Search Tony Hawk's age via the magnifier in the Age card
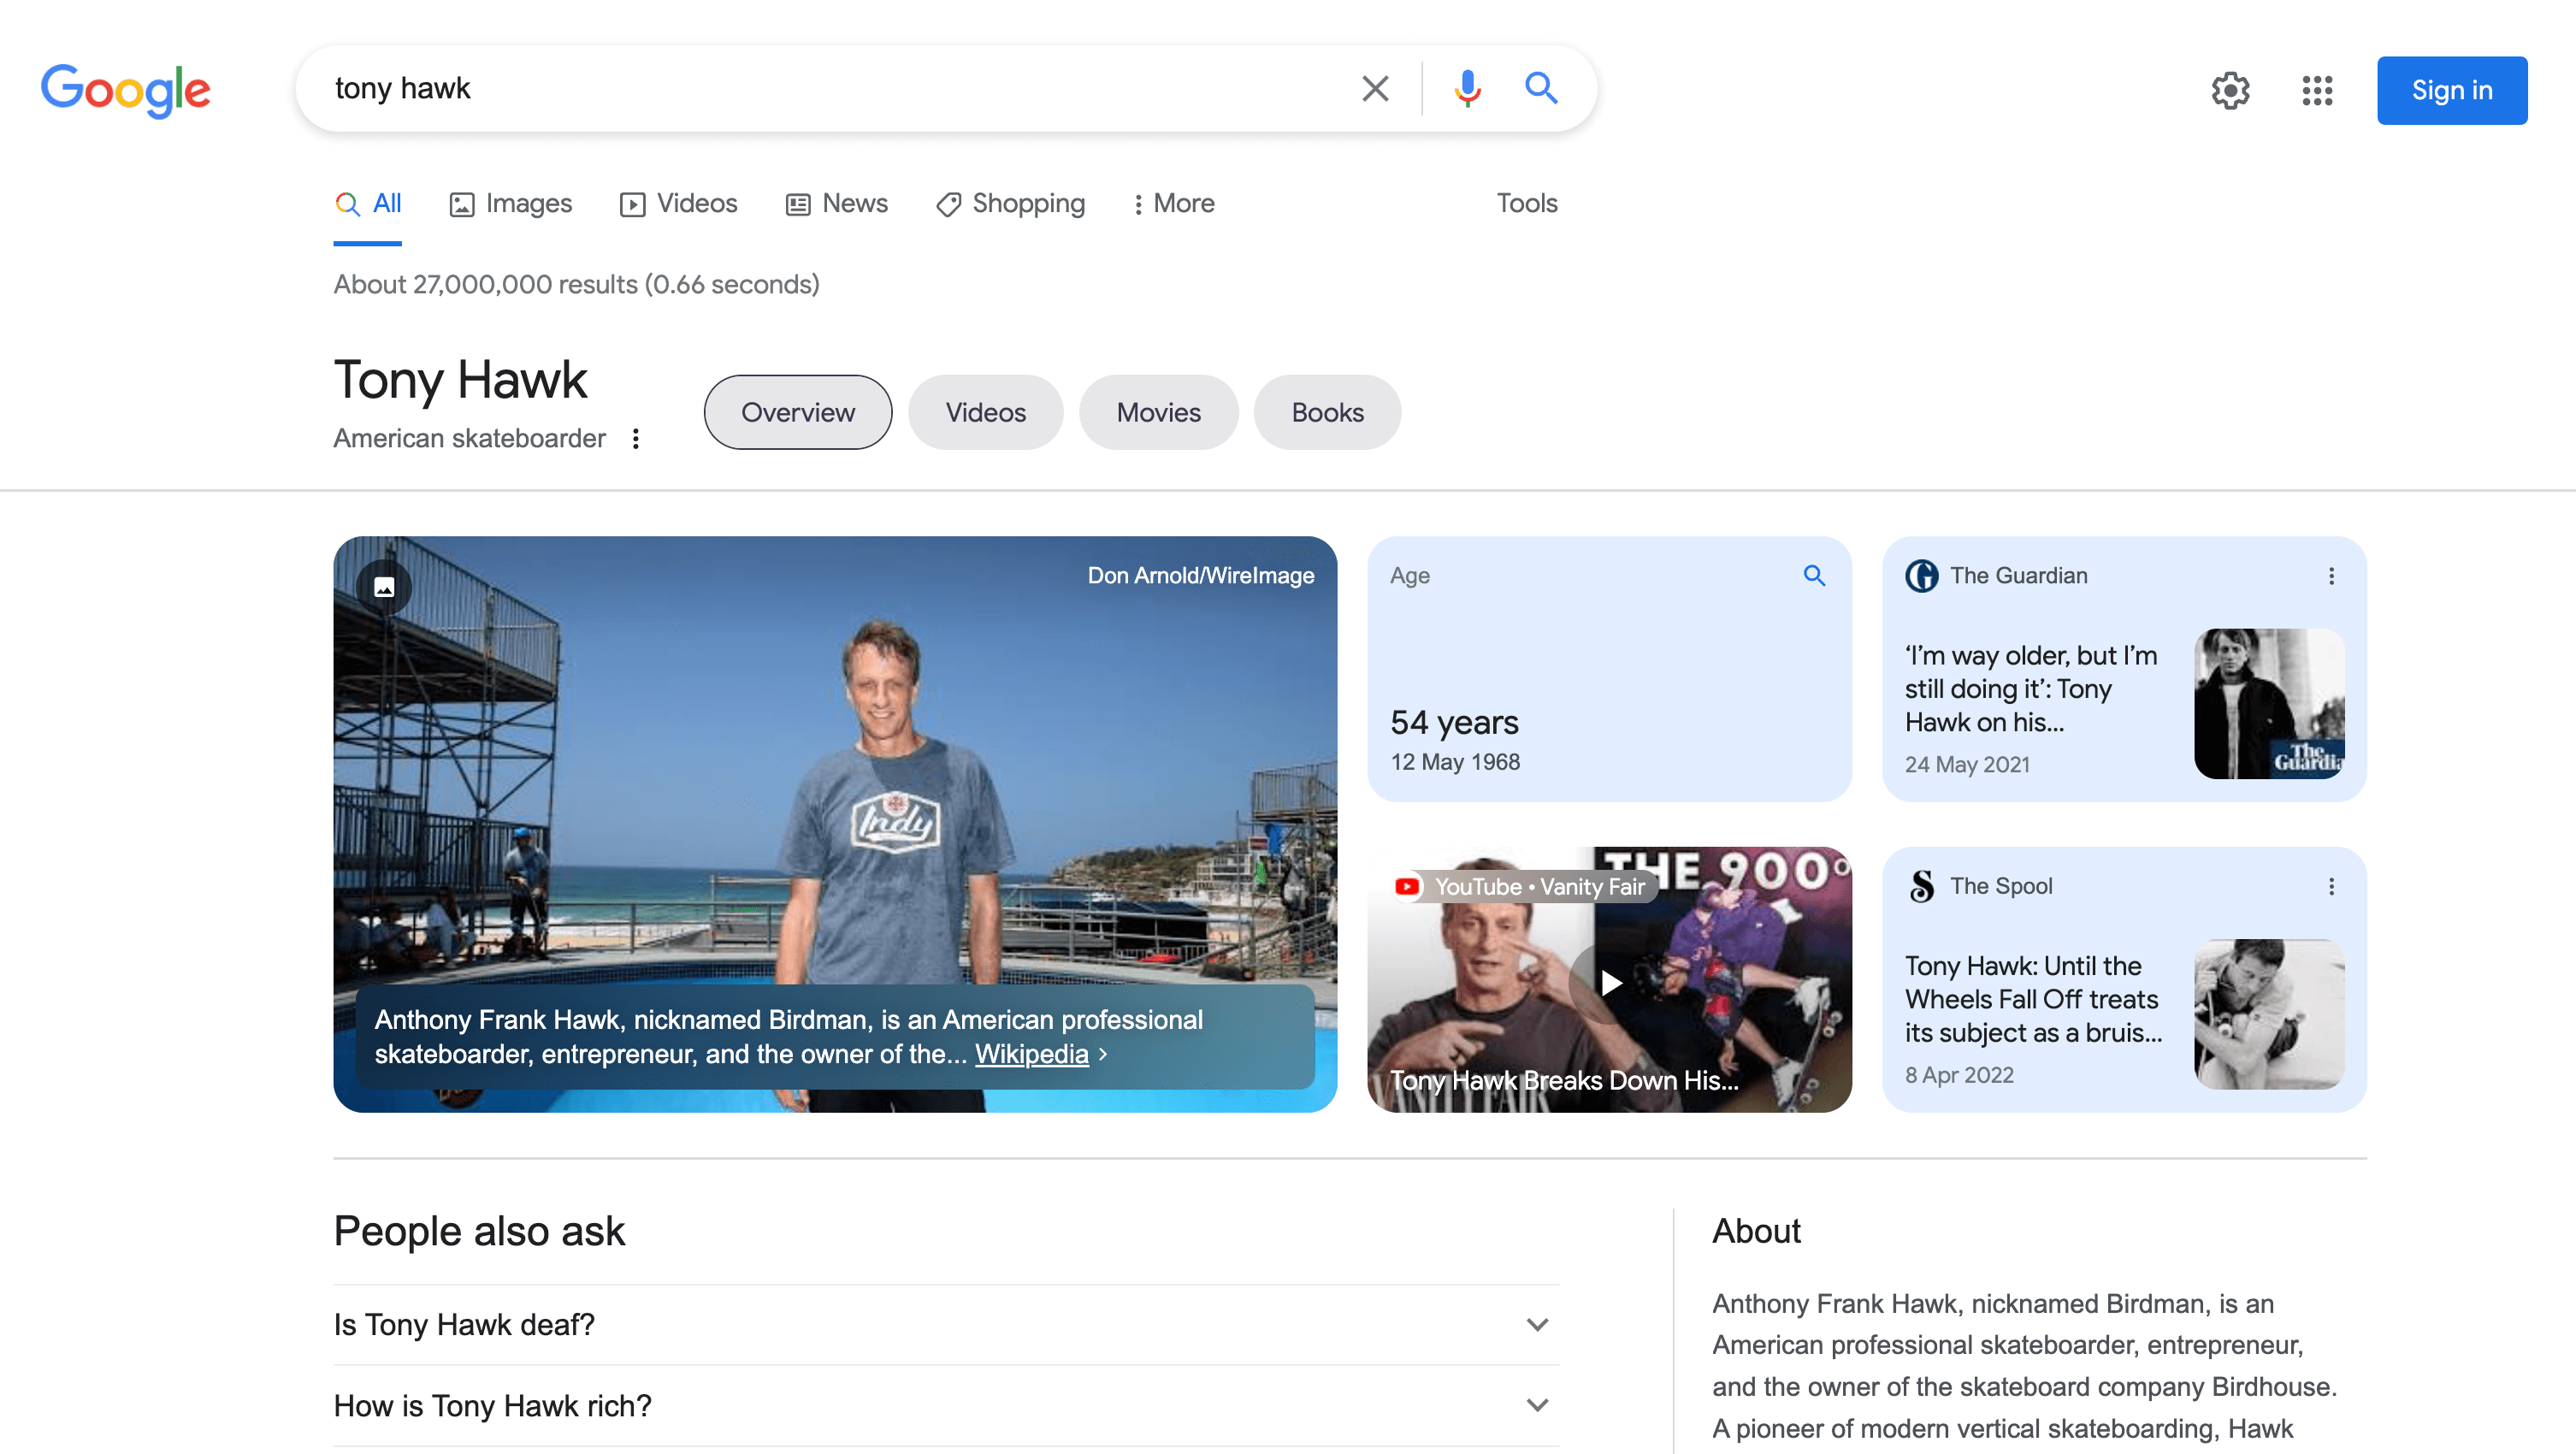The image size is (2576, 1454). coord(1814,575)
